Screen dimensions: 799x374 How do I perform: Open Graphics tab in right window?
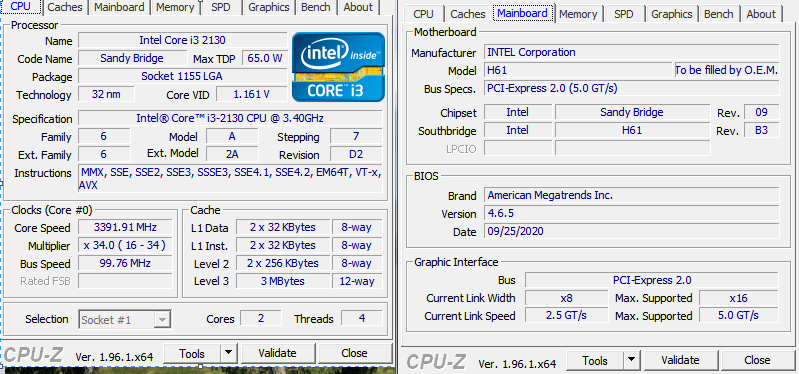coord(671,14)
